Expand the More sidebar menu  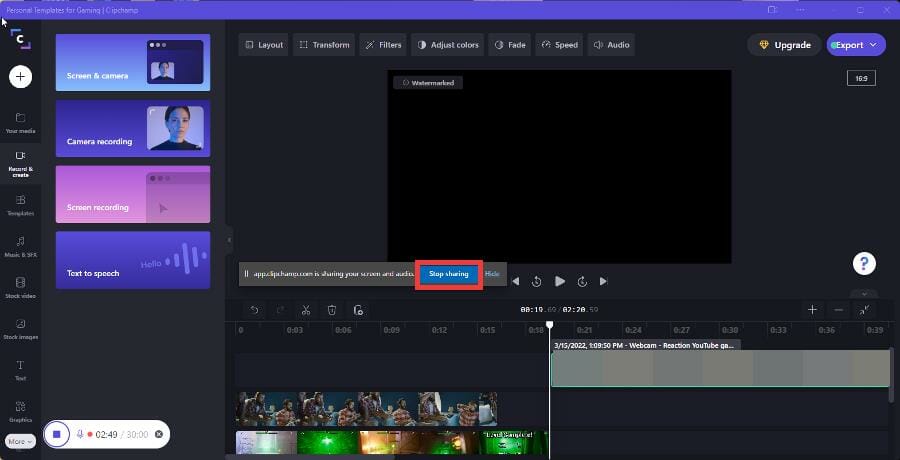(21, 442)
